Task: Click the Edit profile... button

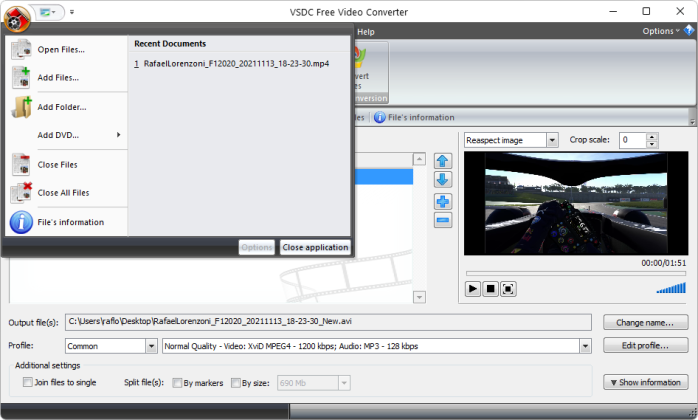Action: click(645, 345)
